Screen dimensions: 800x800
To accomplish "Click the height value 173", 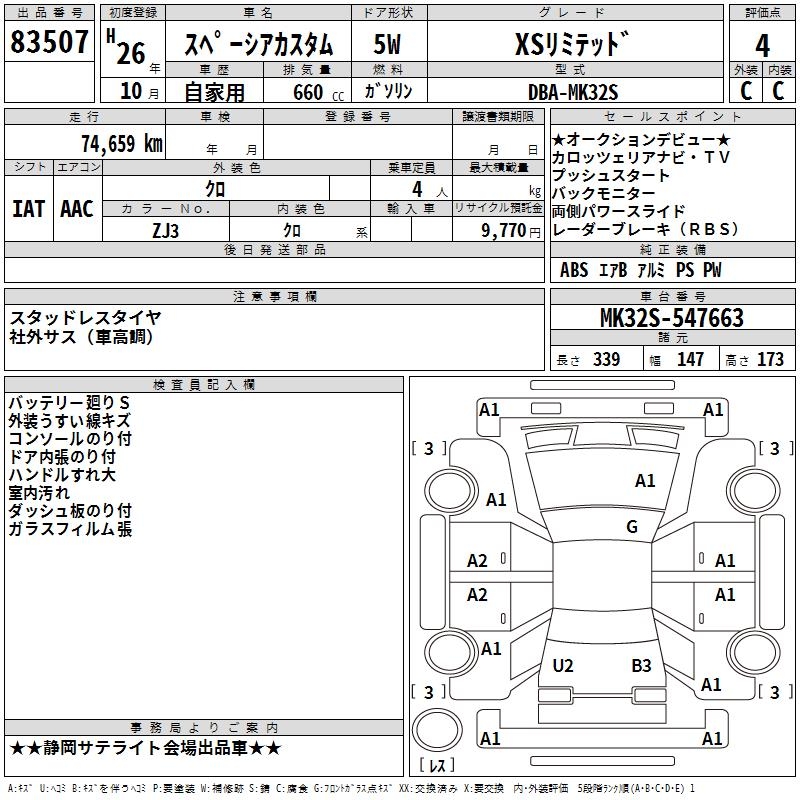I will pos(770,359).
